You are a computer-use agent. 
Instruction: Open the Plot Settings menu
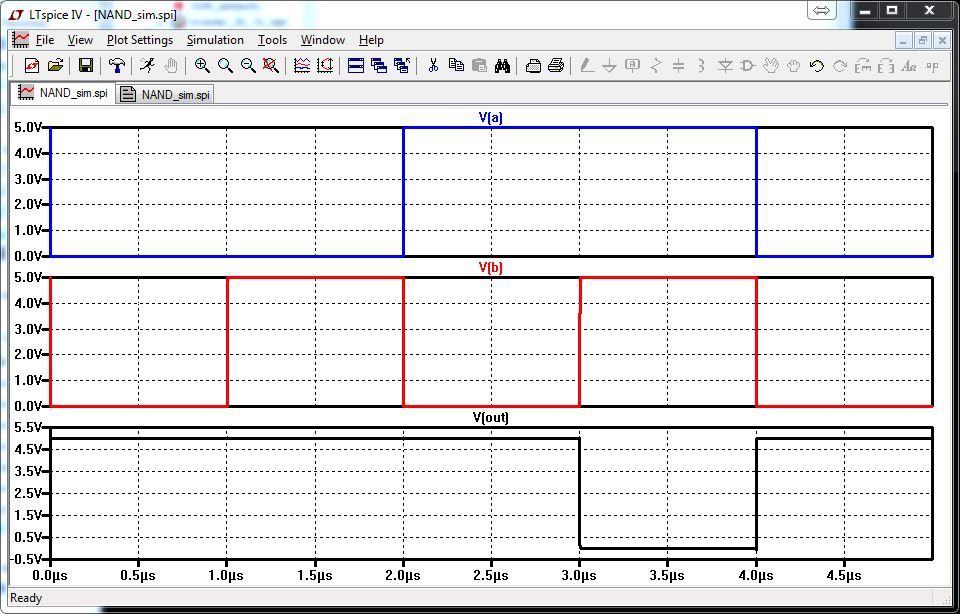coord(140,40)
